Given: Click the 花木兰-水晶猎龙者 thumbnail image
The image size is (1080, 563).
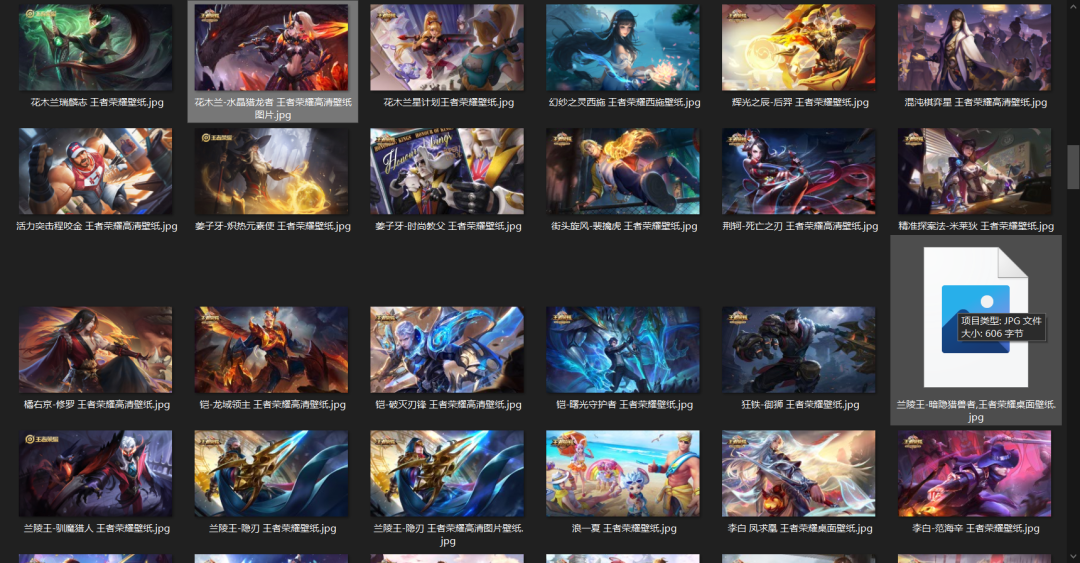Looking at the screenshot, I should click(271, 48).
